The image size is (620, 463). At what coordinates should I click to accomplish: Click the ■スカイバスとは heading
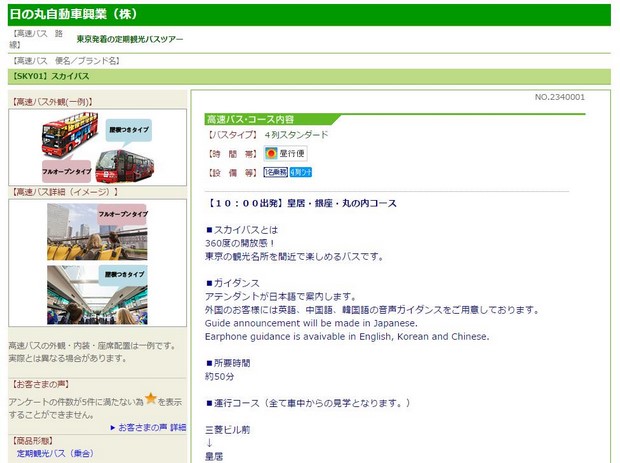coord(242,230)
